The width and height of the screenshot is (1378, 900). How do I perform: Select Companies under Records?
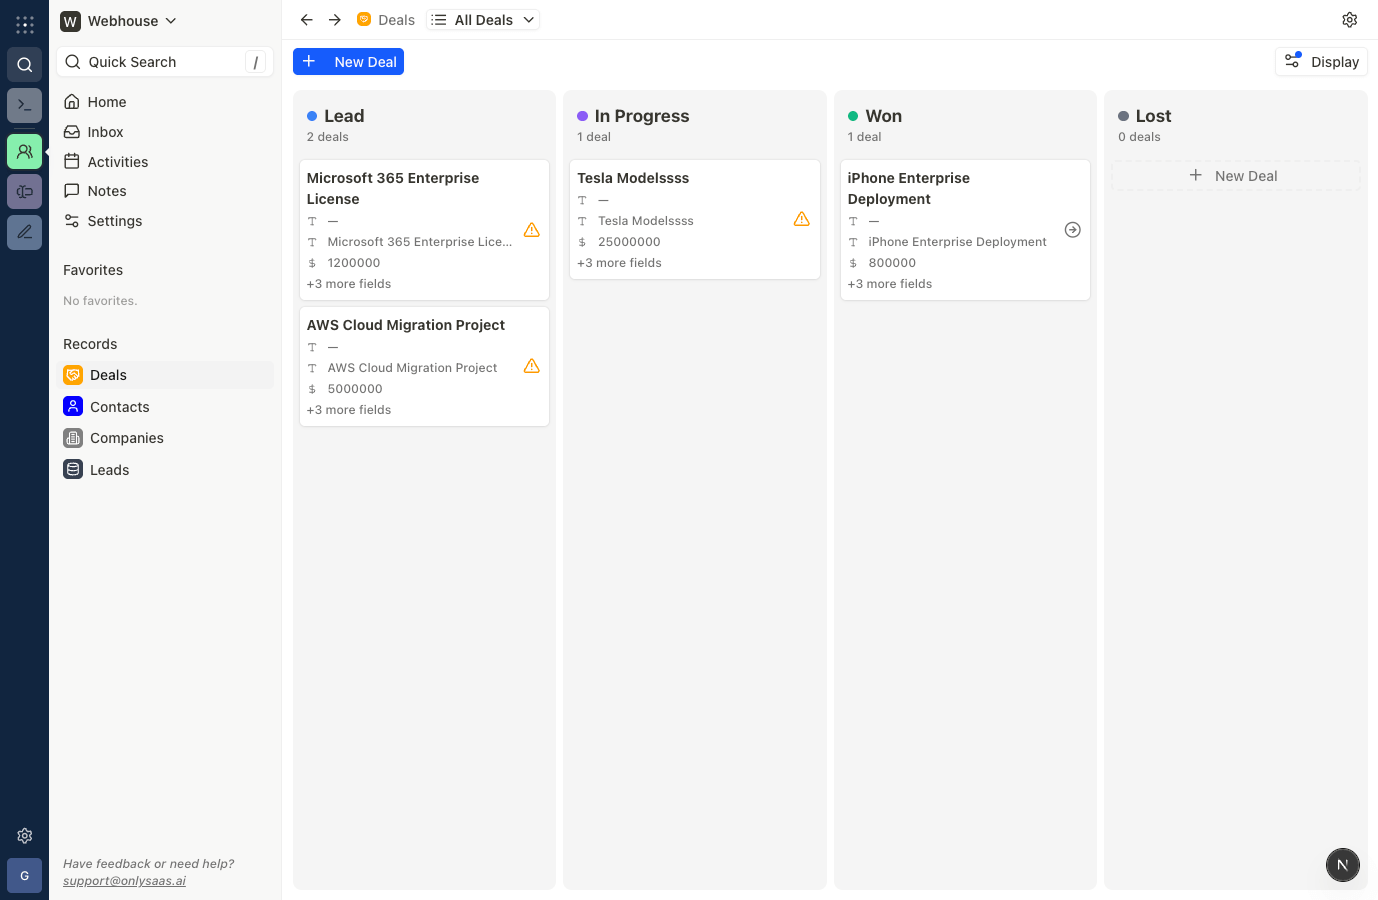[x=165, y=438]
